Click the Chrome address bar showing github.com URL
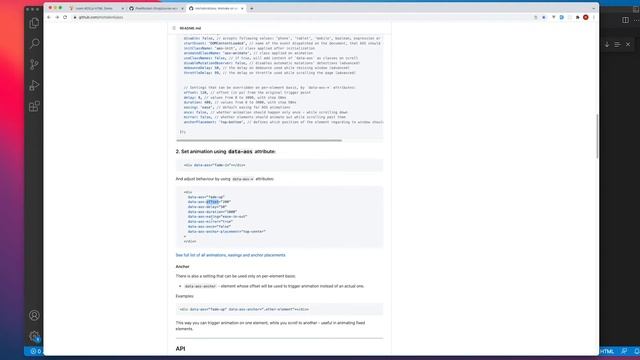Image resolution: width=640 pixels, height=360 pixels. click(x=302, y=17)
